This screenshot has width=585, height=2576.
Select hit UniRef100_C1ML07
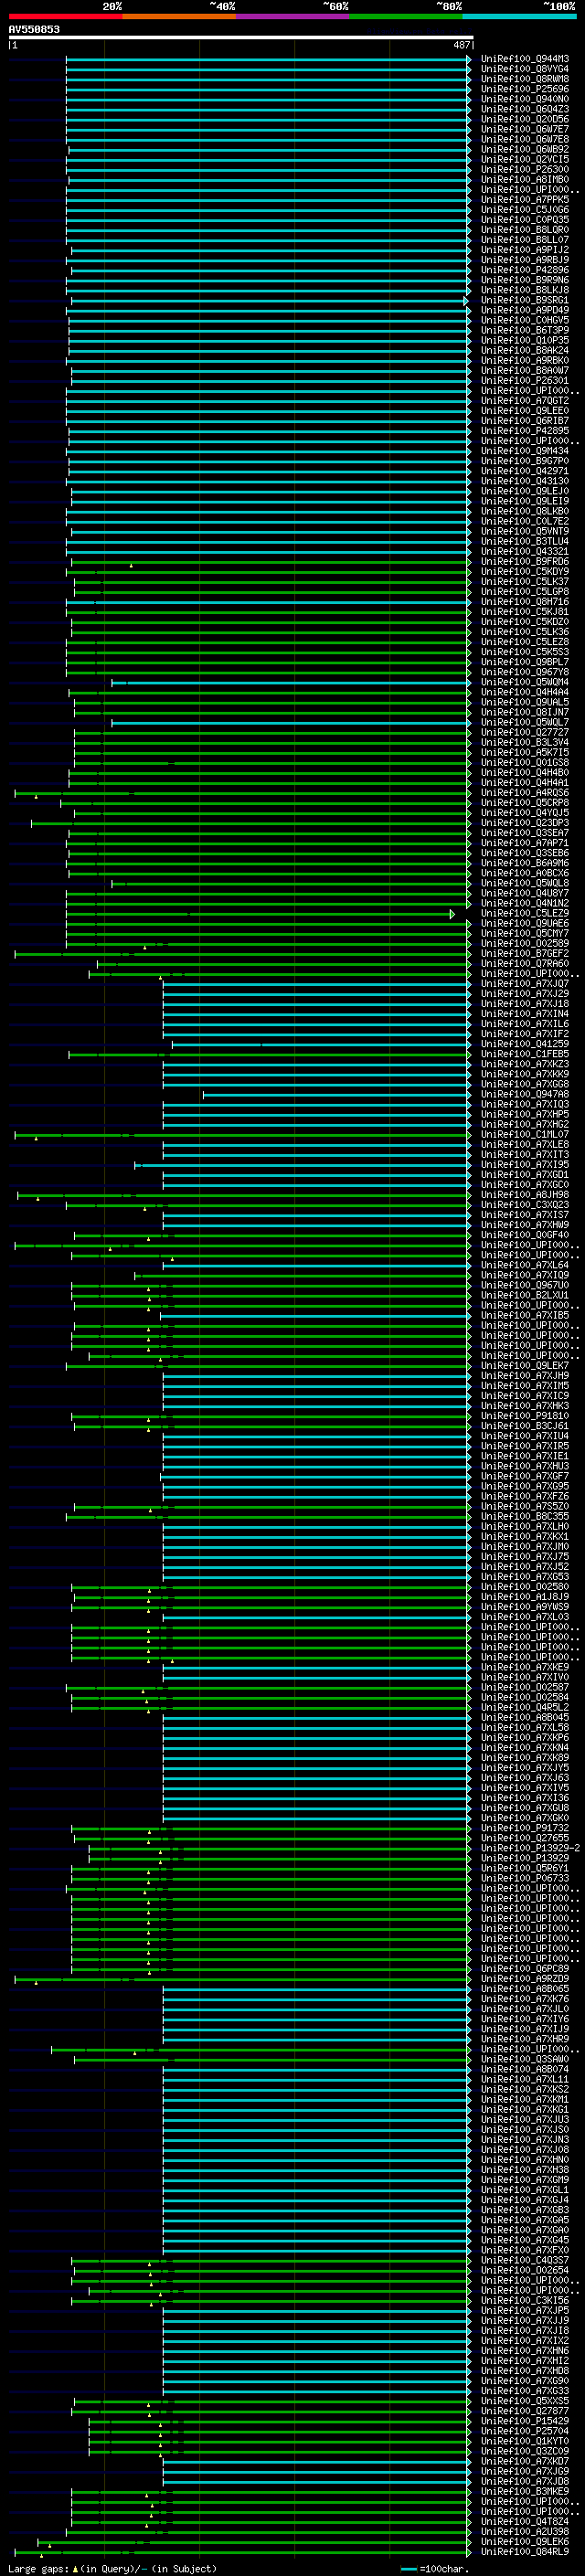tap(524, 1134)
